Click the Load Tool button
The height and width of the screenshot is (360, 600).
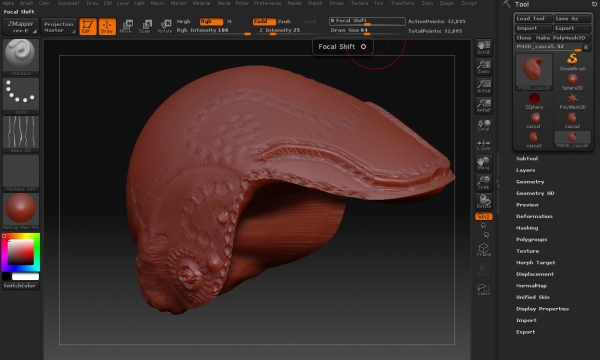coord(534,18)
